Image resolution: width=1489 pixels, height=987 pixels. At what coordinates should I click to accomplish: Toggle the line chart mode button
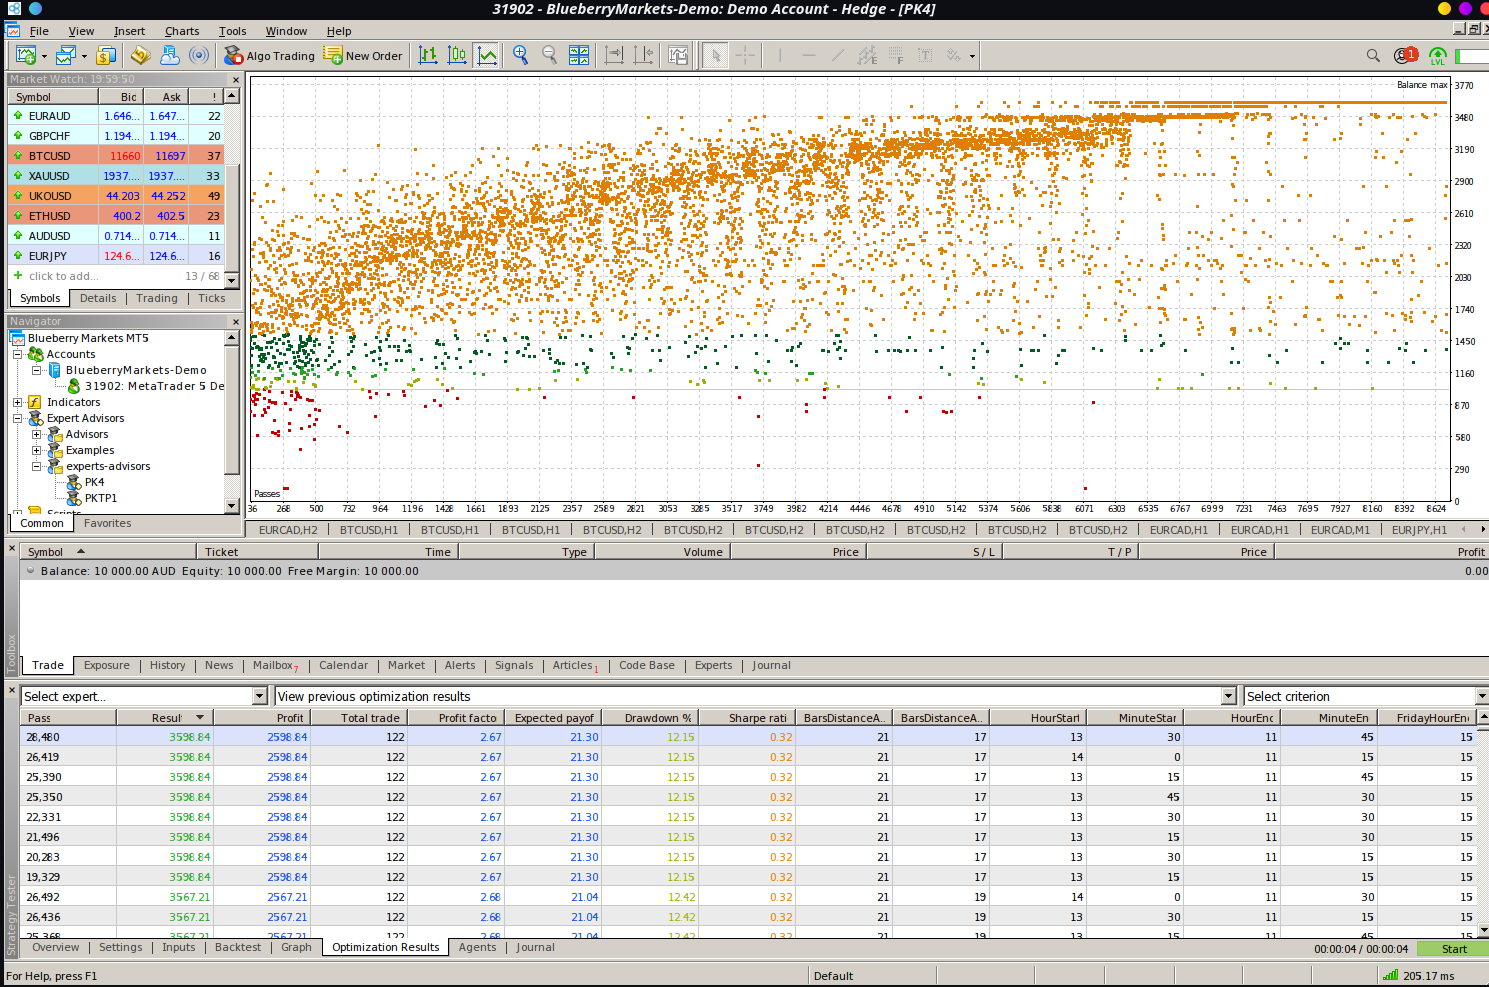click(x=487, y=55)
